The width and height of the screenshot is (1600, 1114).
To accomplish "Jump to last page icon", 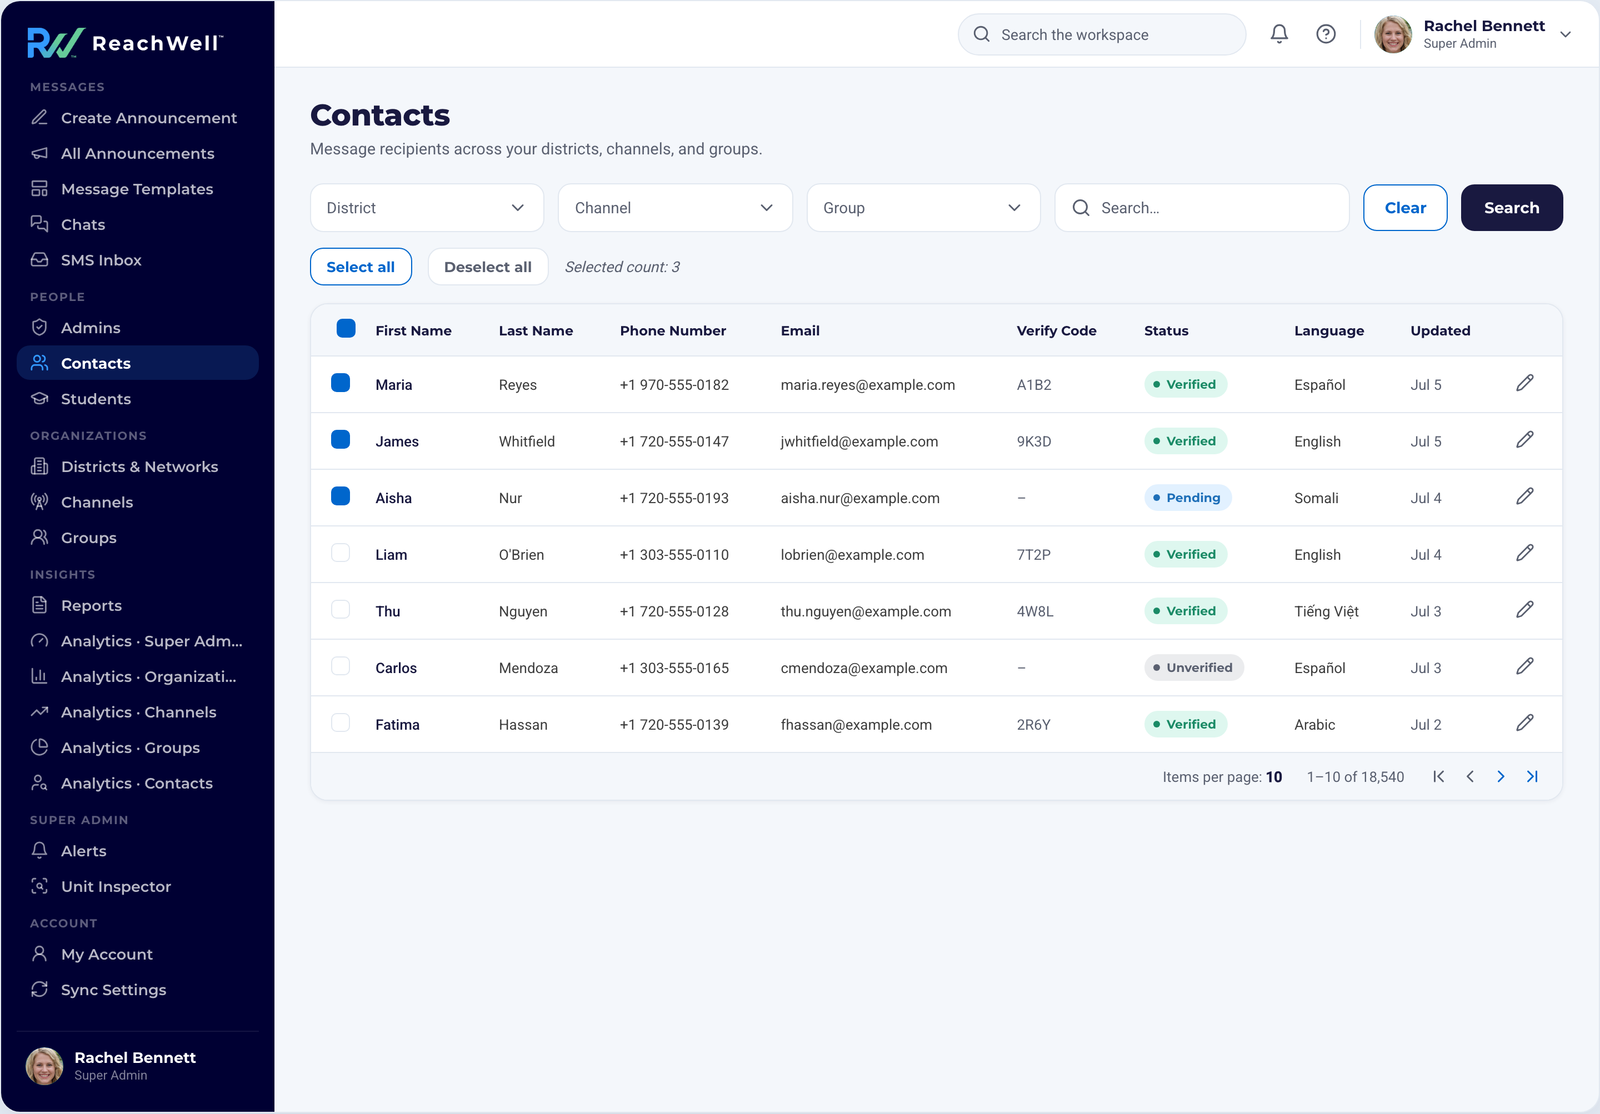I will 1532,777.
